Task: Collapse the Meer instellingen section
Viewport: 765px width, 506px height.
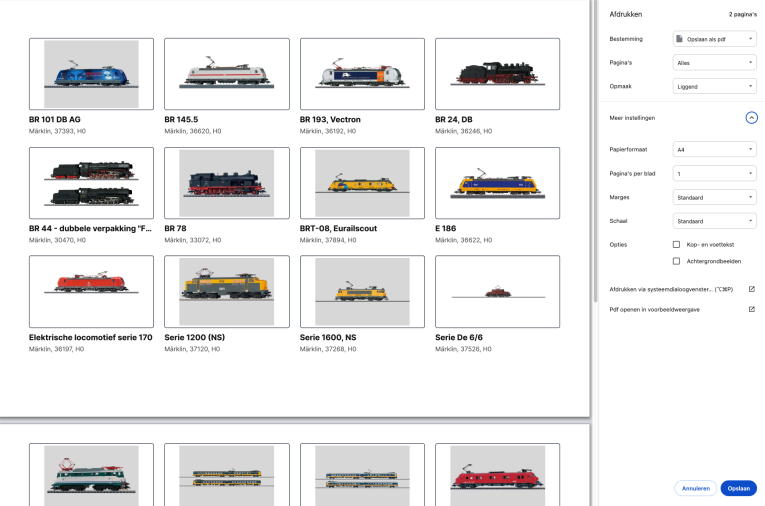Action: pyautogui.click(x=751, y=117)
